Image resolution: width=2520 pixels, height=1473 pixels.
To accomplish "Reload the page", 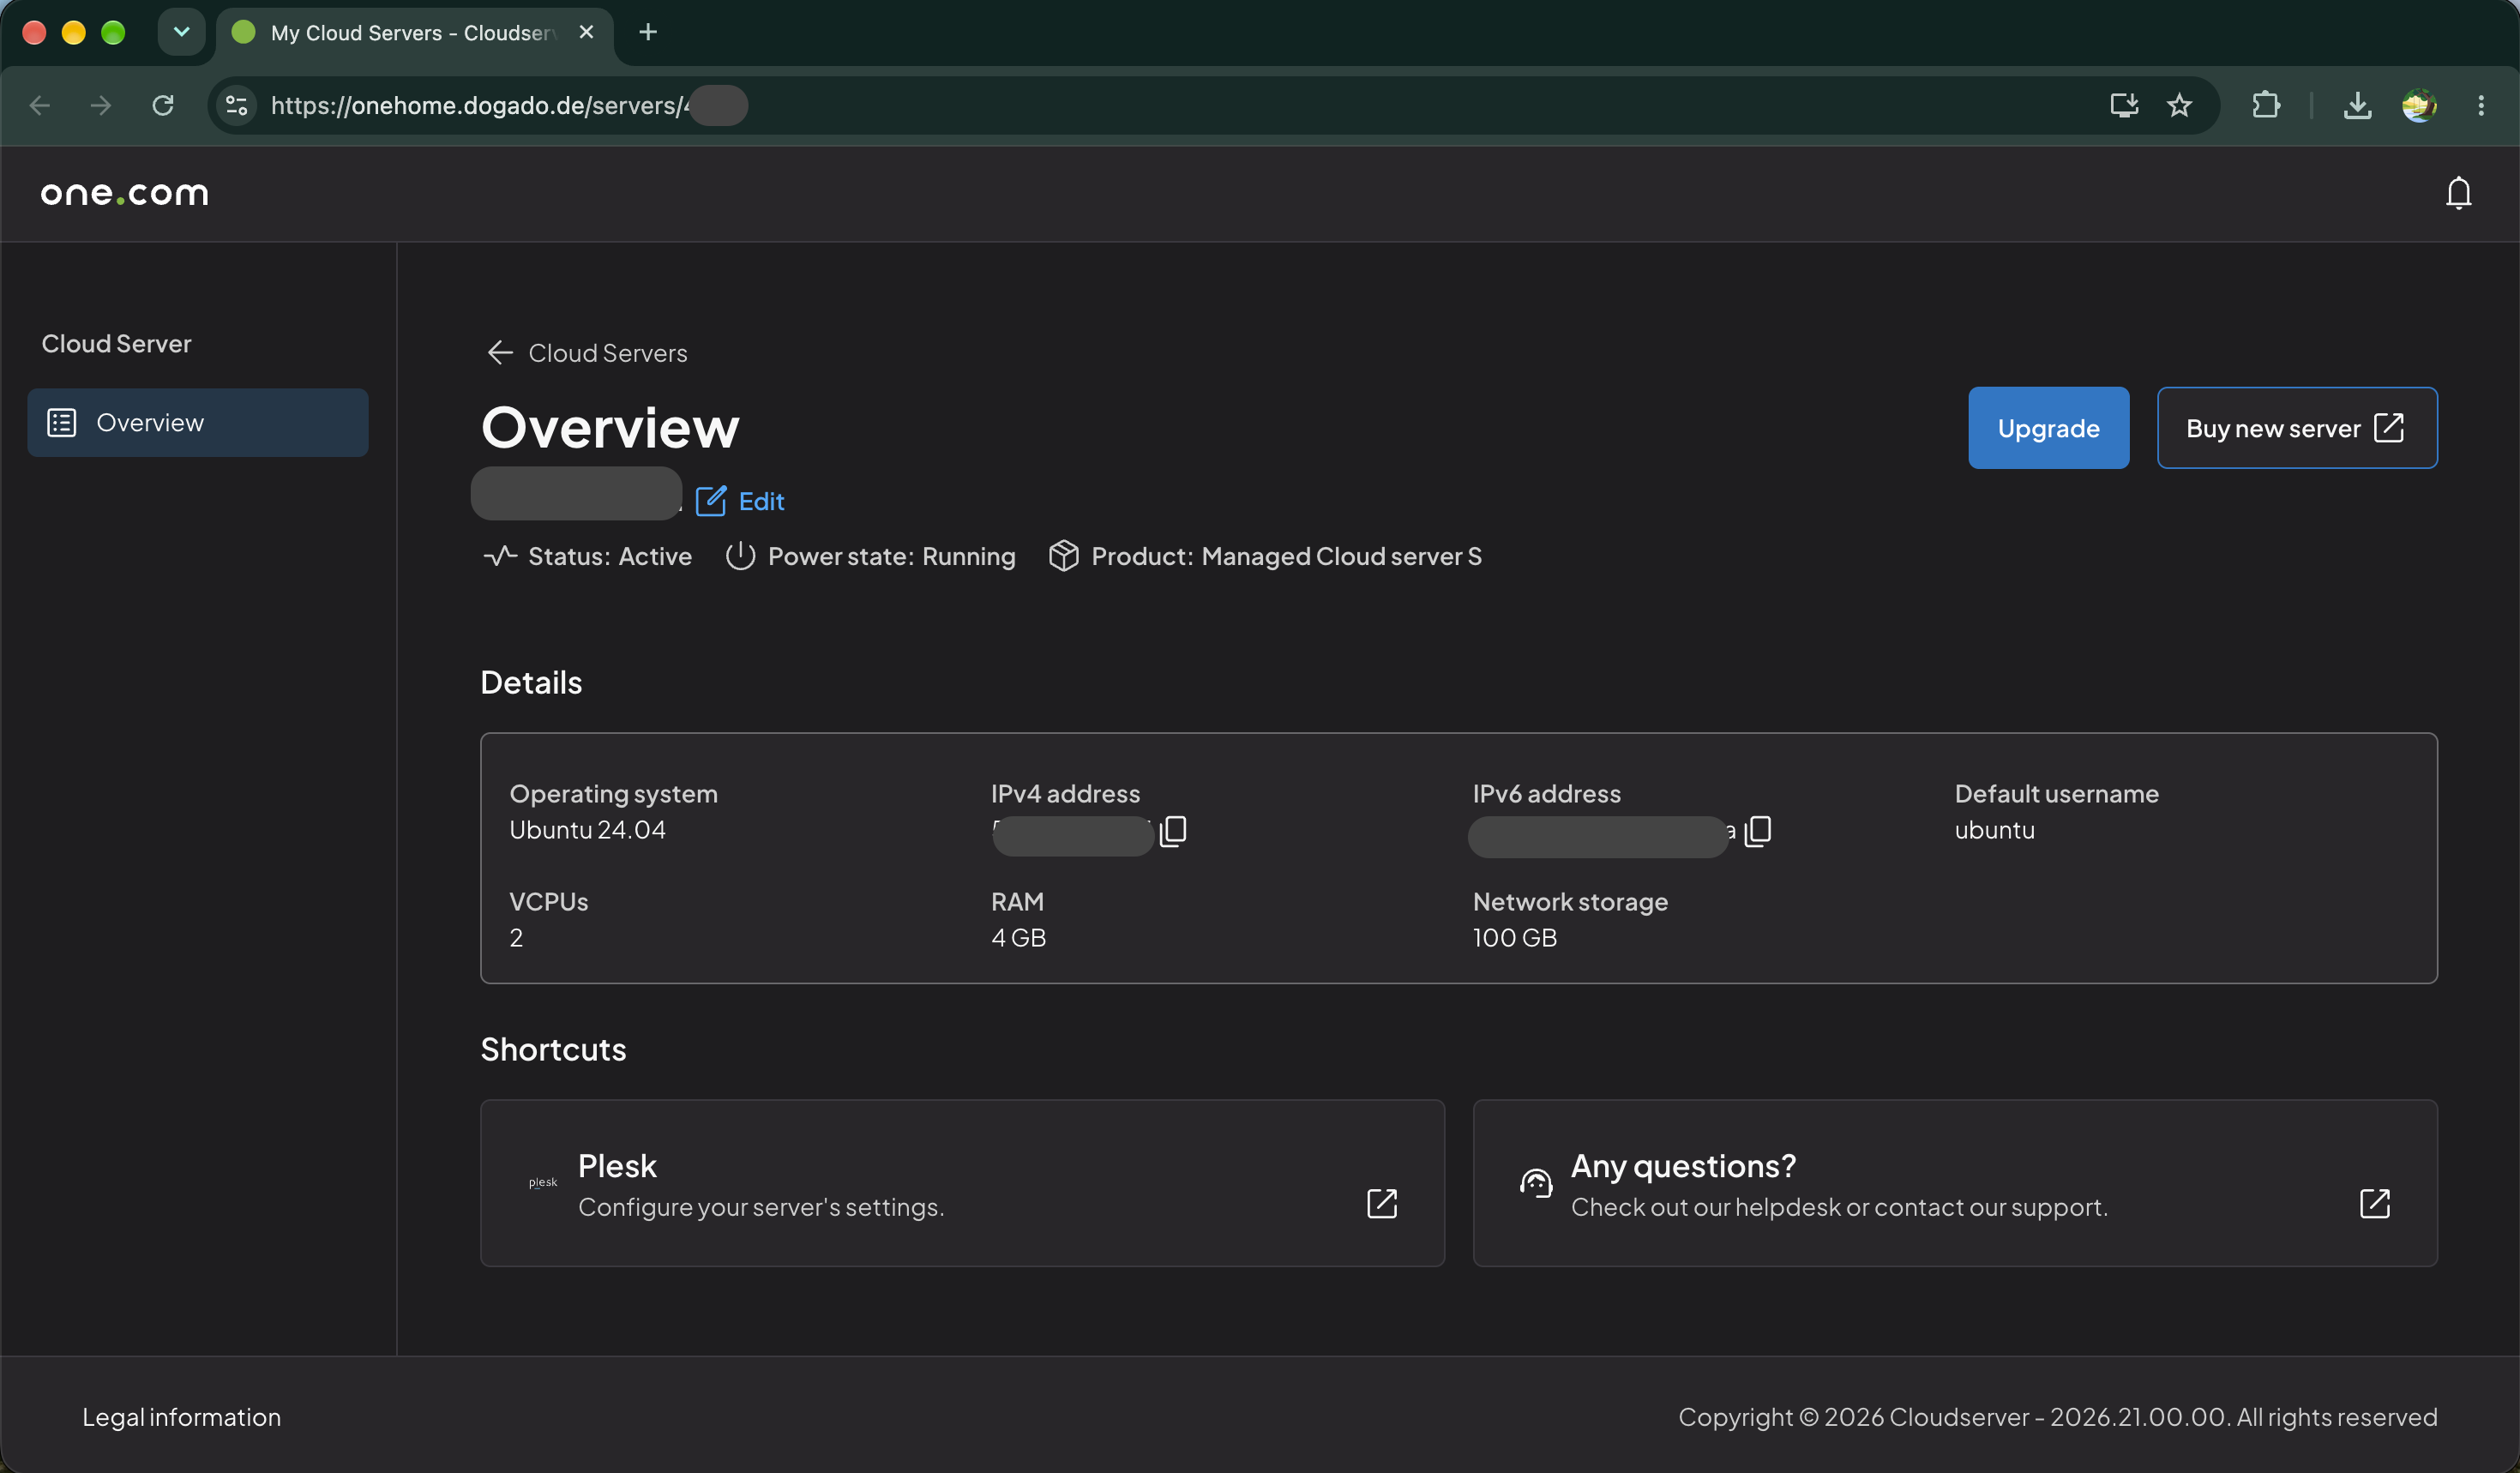I will point(163,105).
